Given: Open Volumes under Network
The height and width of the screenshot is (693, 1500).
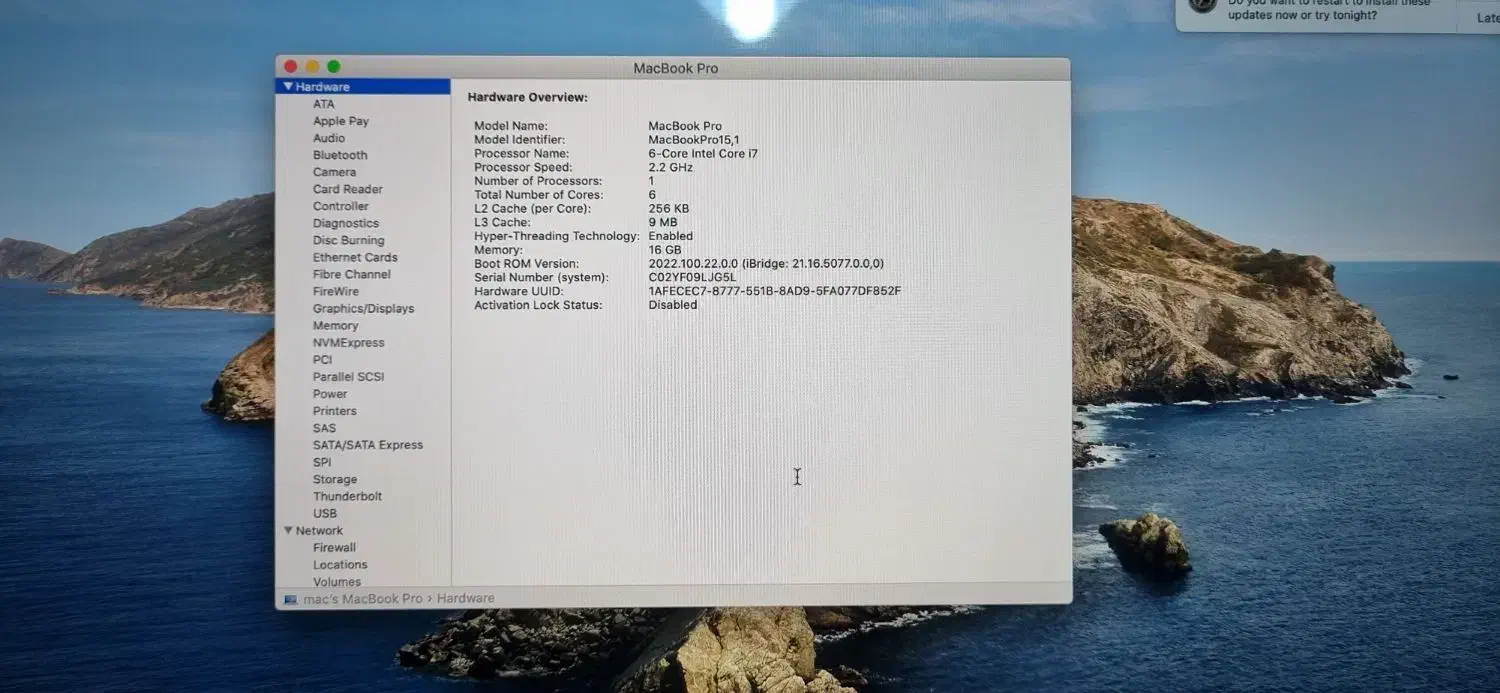Looking at the screenshot, I should pyautogui.click(x=337, y=582).
